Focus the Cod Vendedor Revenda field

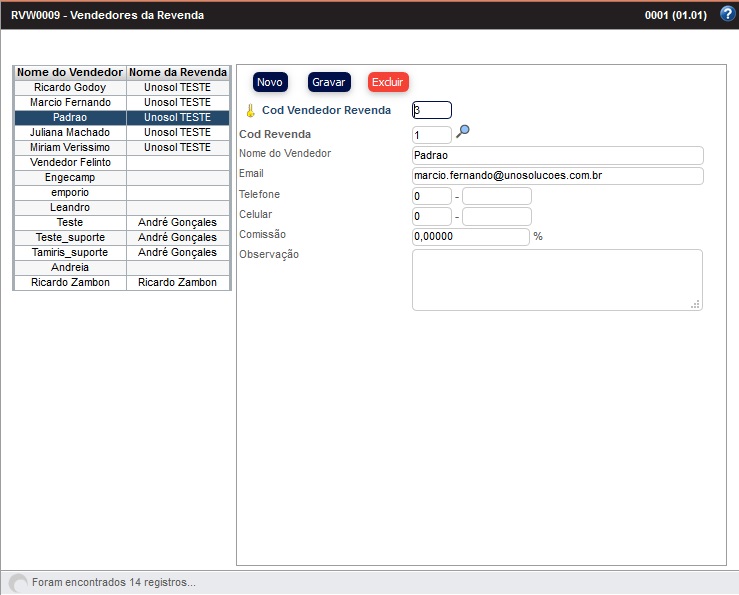point(432,110)
